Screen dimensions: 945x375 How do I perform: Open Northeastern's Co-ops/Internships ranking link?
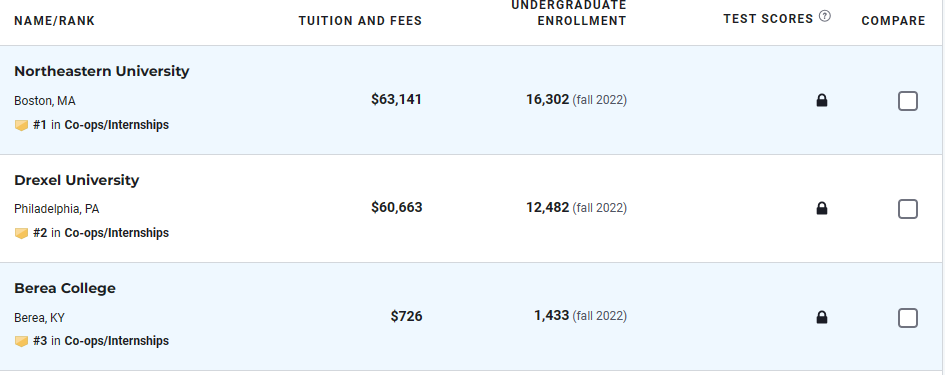[x=116, y=125]
